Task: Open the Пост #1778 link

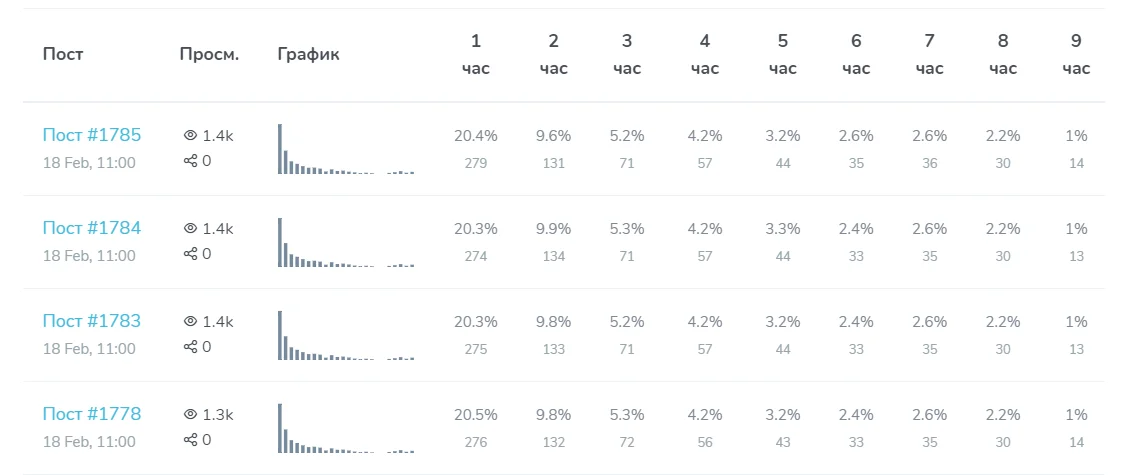Action: [92, 414]
